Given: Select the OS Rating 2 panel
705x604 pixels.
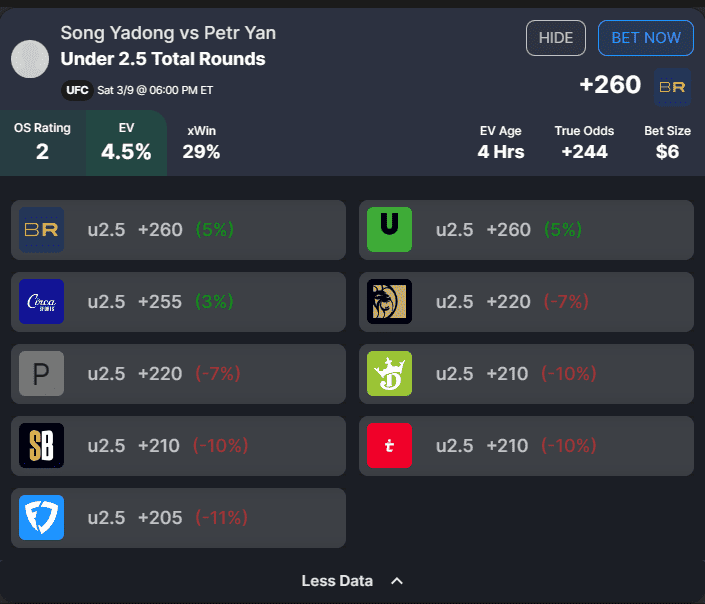Looking at the screenshot, I should [43, 143].
